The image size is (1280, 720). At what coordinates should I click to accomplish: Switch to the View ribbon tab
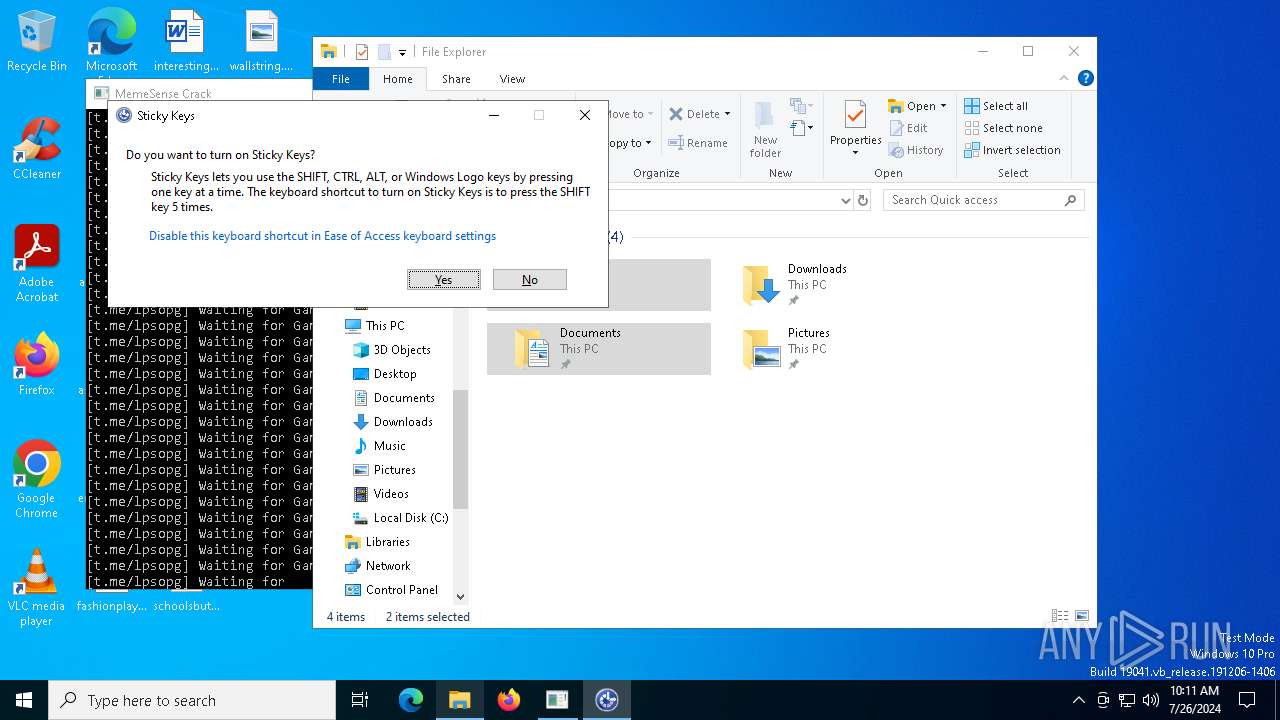512,79
